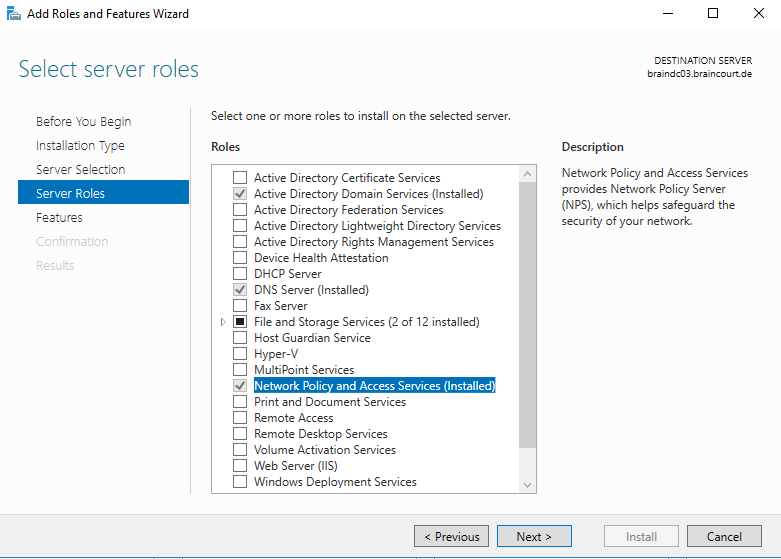Cancel the wizard
Screen dimensions: 781x559
tap(724, 536)
